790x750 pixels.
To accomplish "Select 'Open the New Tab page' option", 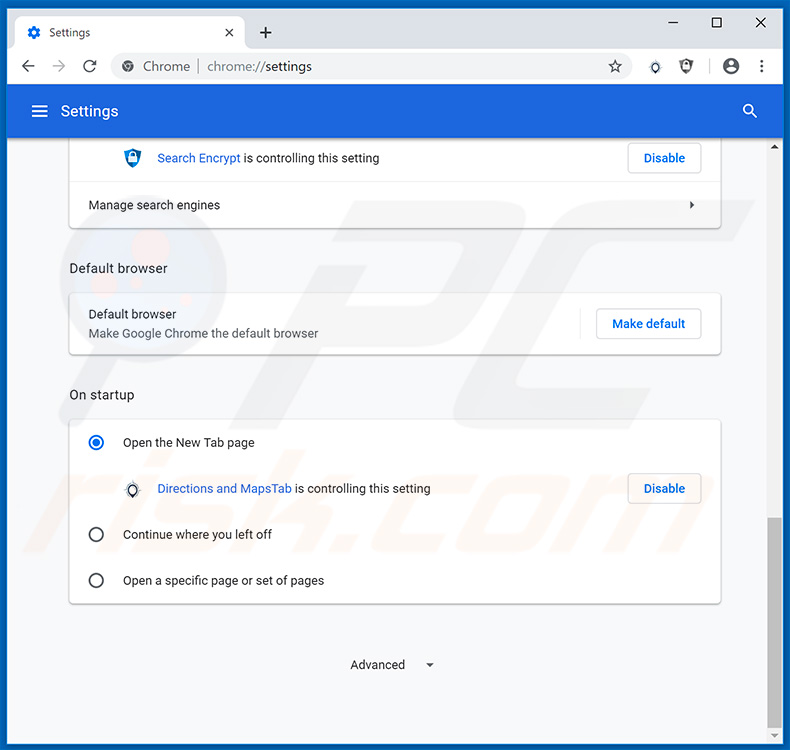I will point(96,442).
